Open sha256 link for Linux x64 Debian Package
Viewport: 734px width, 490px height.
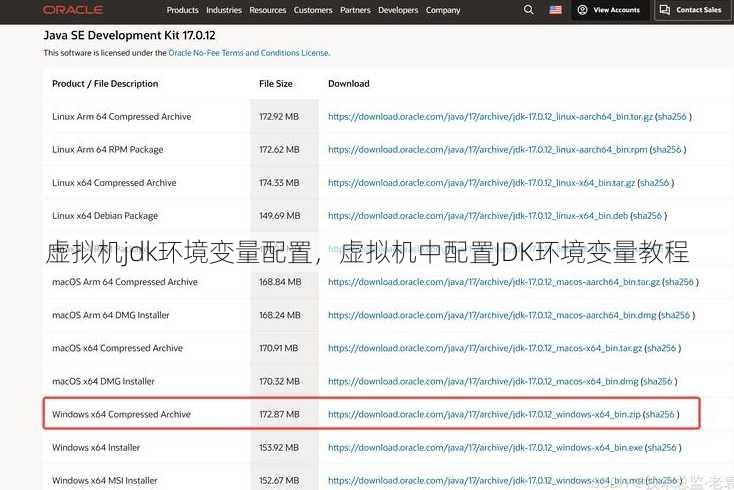tap(647, 216)
